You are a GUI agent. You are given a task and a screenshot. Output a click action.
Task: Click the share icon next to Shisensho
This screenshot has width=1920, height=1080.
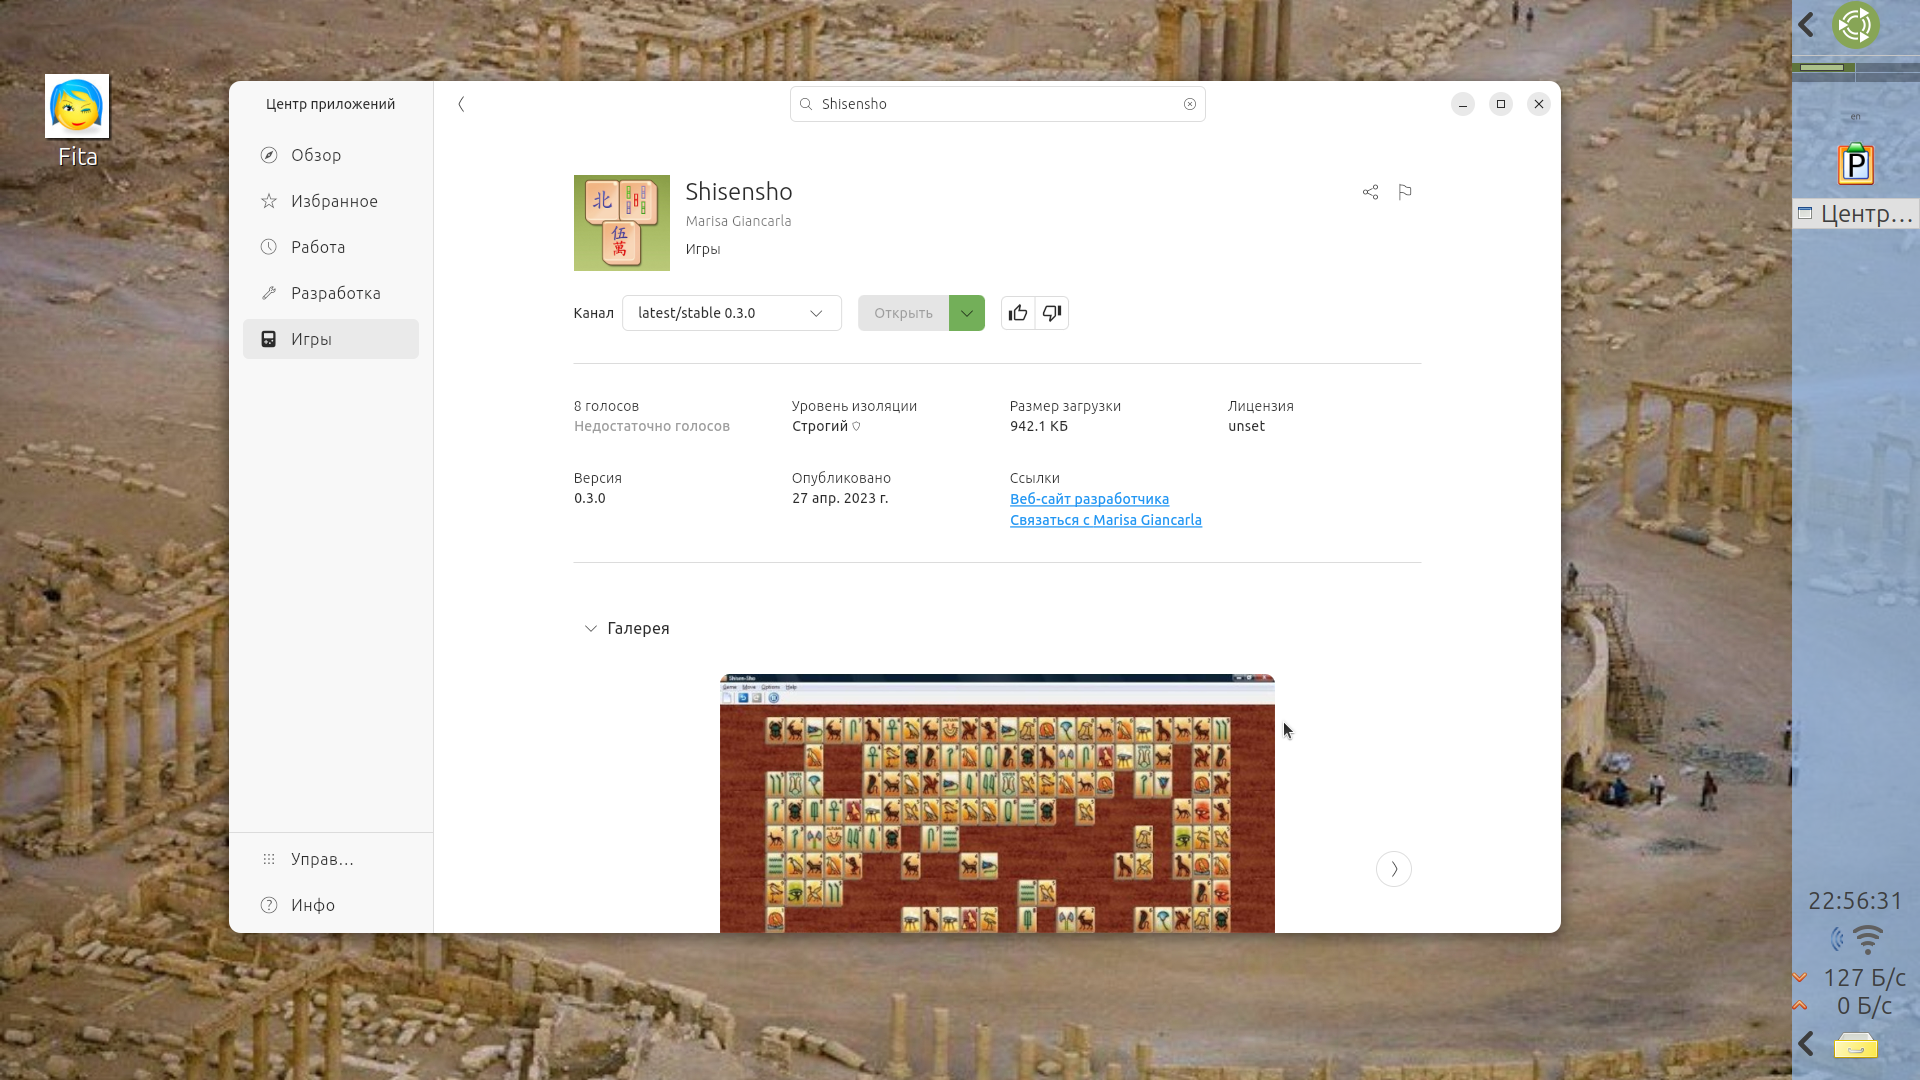pos(1370,192)
